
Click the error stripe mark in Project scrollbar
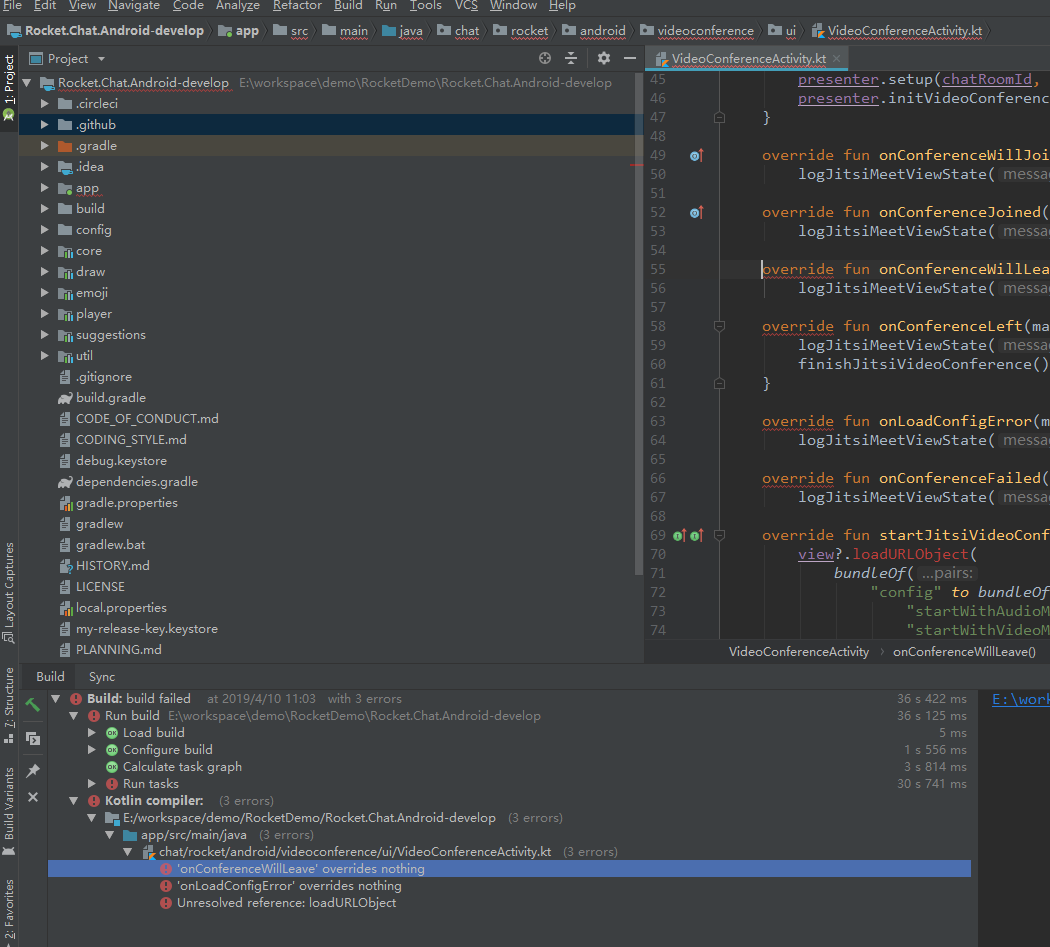[637, 165]
